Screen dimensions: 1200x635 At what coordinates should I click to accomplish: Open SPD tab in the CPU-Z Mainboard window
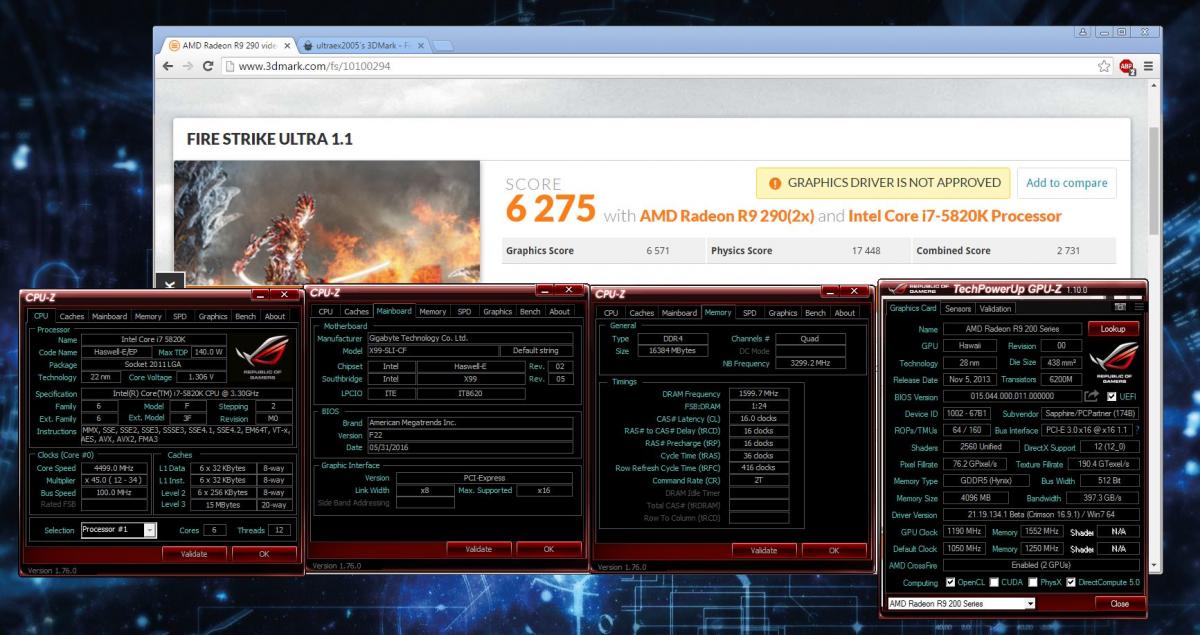(464, 311)
